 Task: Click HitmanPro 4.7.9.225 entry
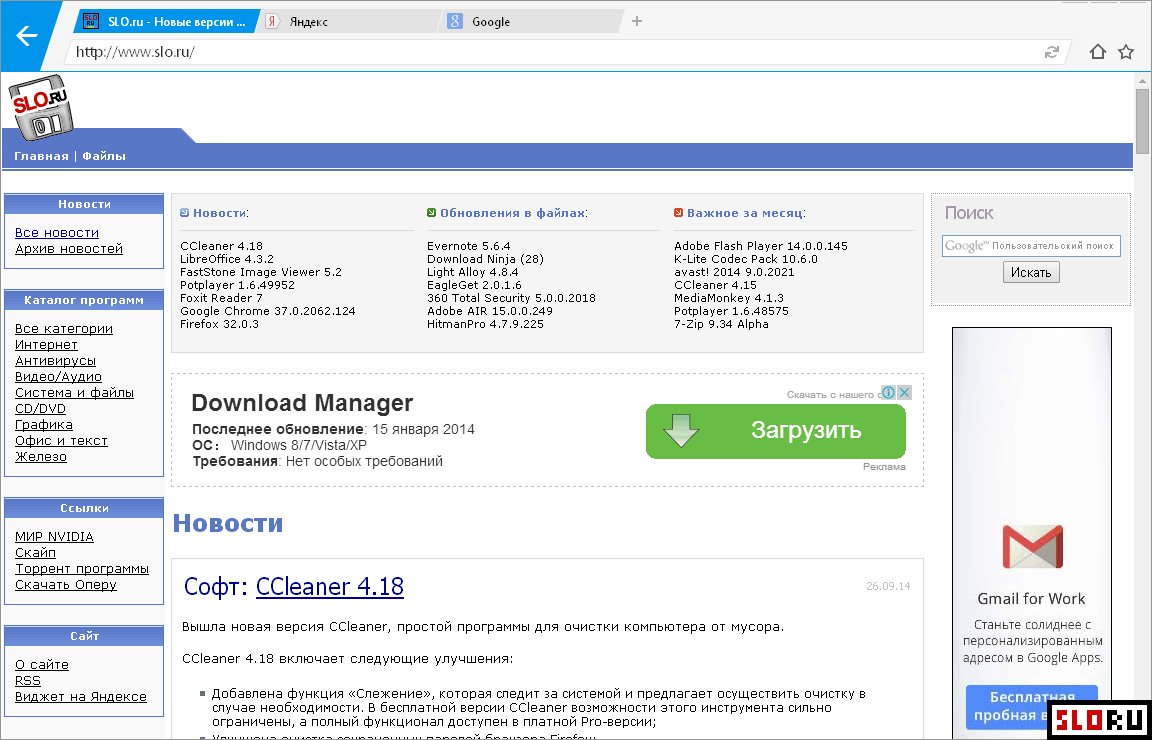(x=485, y=324)
